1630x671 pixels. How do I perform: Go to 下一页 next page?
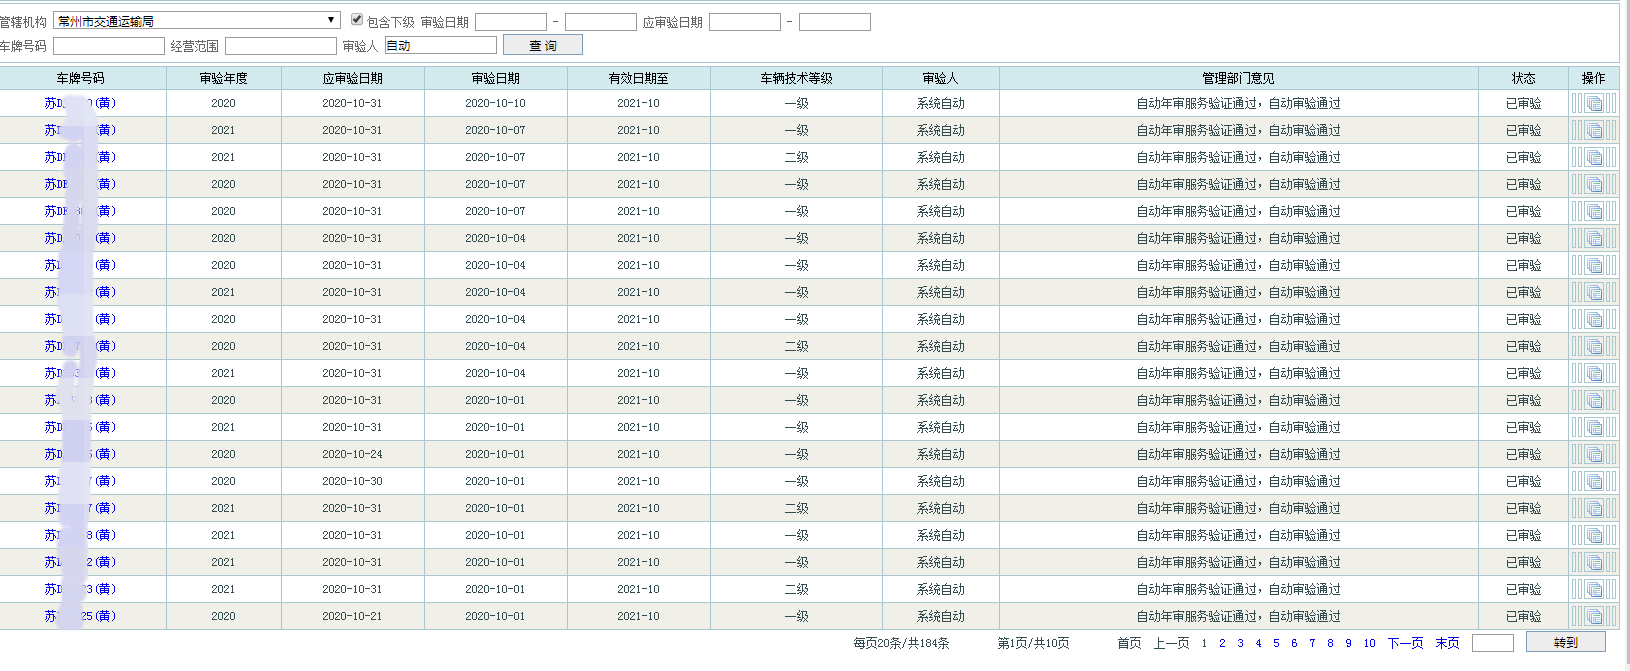pyautogui.click(x=1405, y=643)
